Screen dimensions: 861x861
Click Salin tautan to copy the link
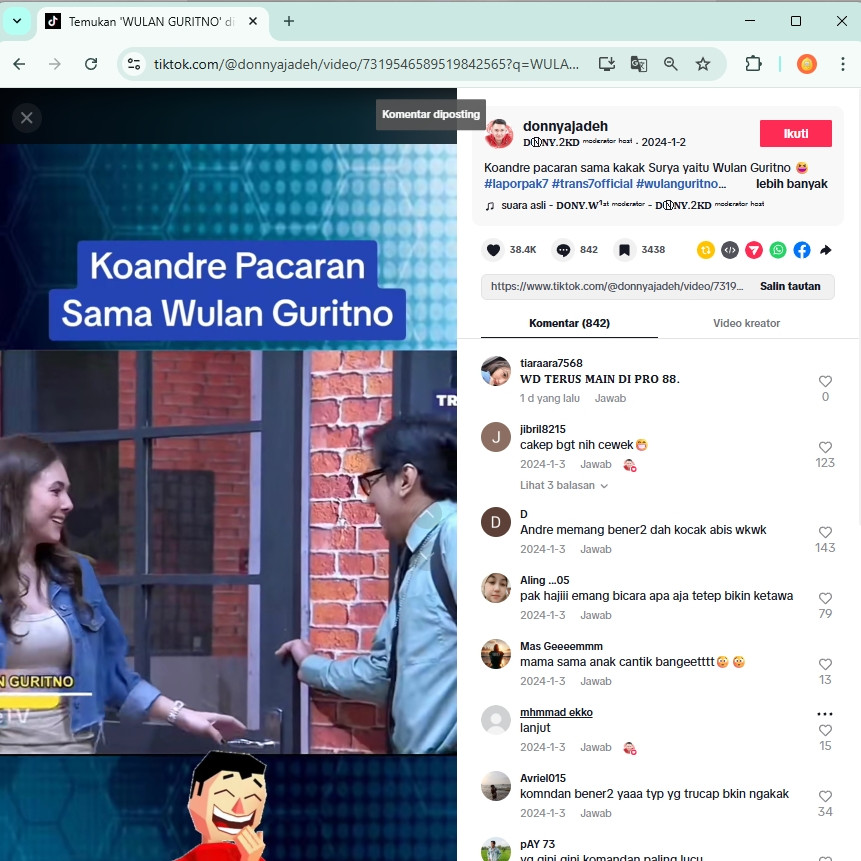coord(790,286)
